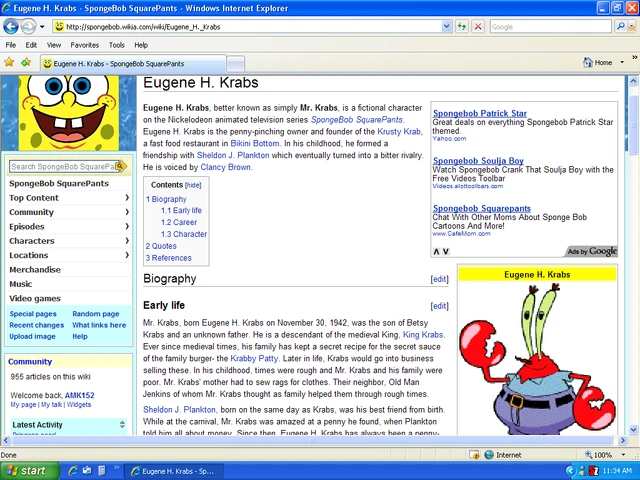The width and height of the screenshot is (640, 480).
Task: Expand the Locations sidebar menu
Action: click(69, 255)
